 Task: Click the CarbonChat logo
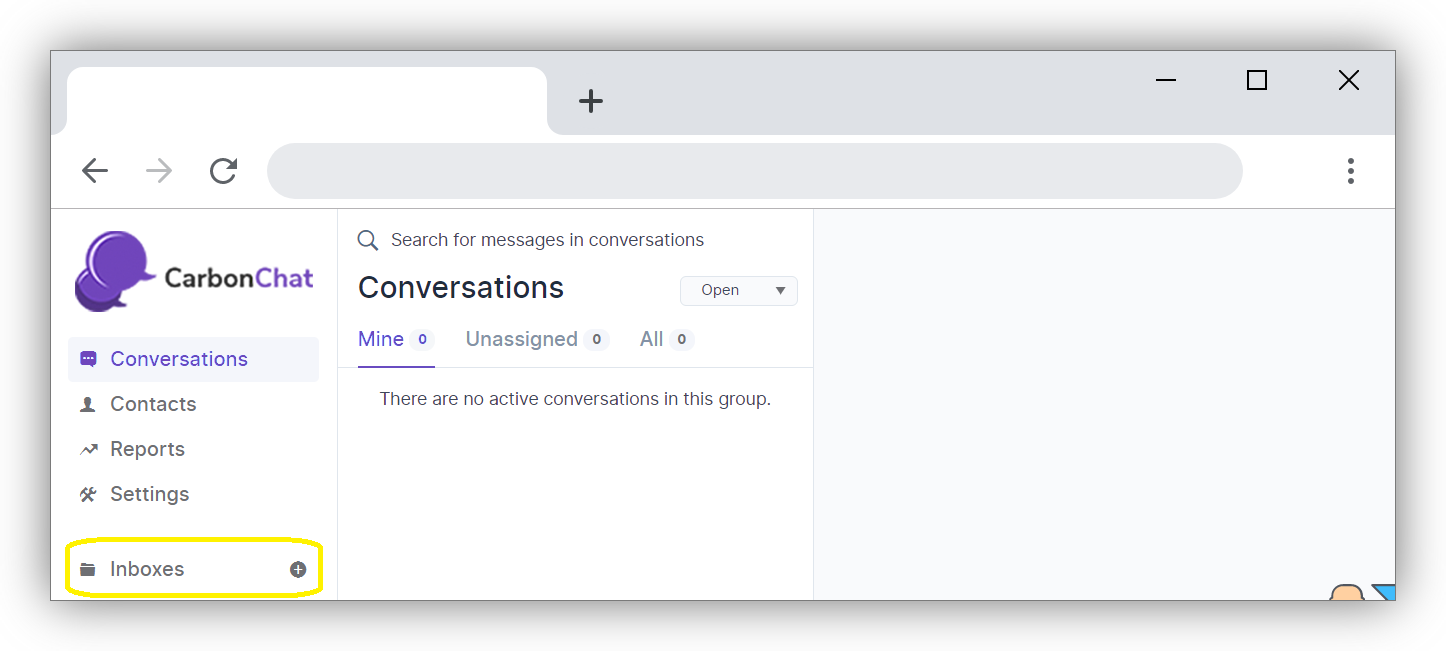click(194, 272)
